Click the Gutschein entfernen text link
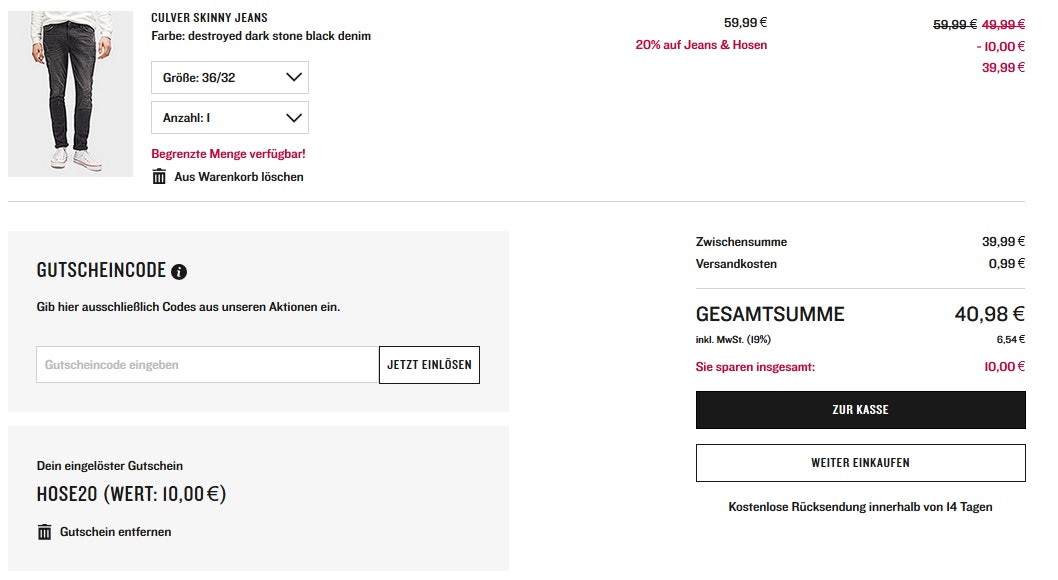The image size is (1058, 580). (115, 532)
